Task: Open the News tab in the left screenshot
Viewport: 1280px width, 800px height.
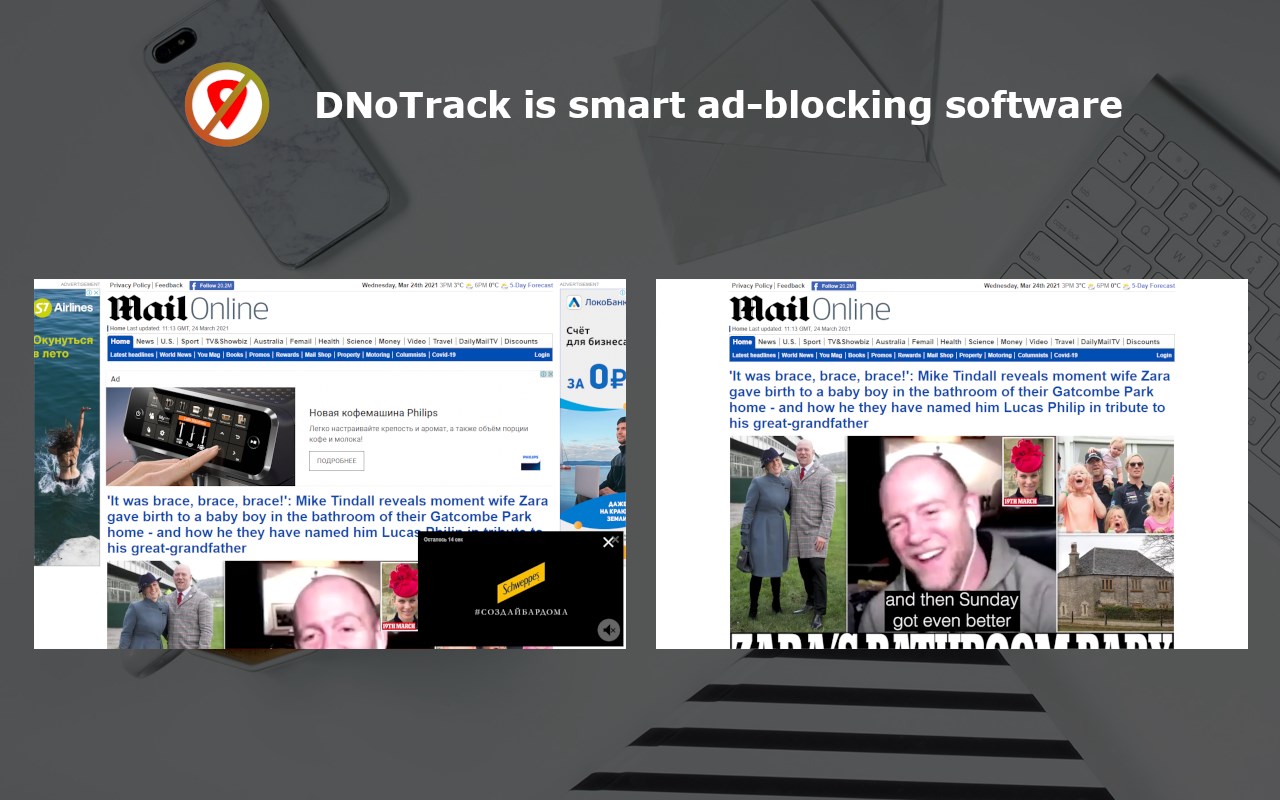Action: [145, 341]
